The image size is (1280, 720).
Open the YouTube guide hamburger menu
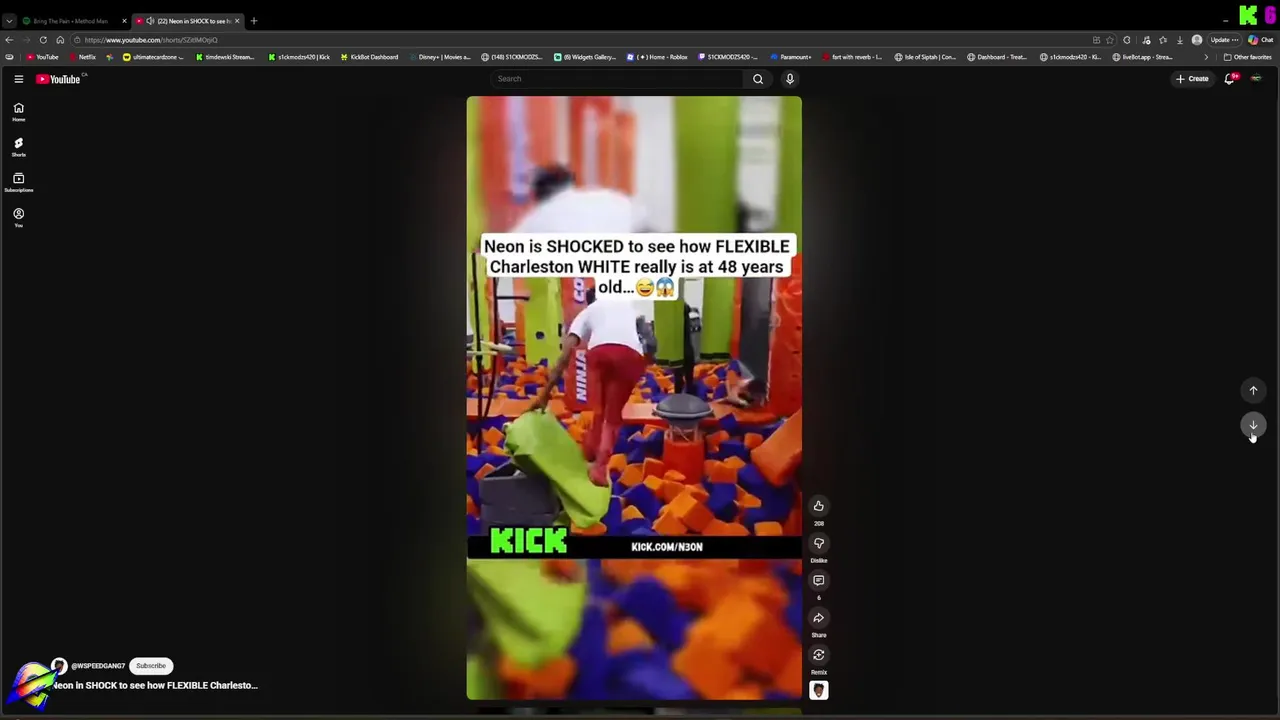18,79
